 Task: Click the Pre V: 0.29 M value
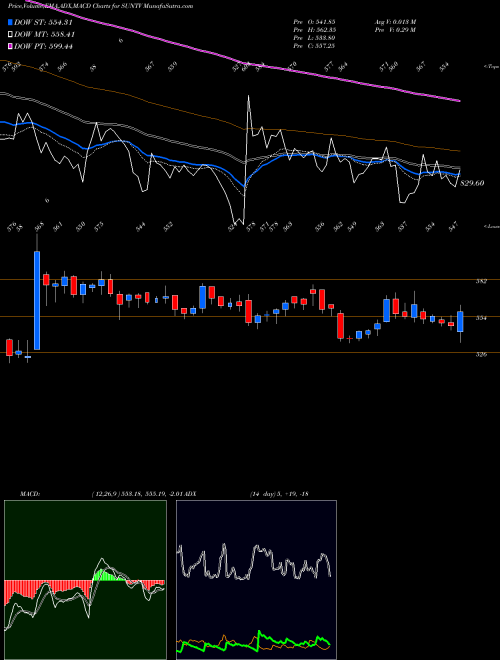395,30
